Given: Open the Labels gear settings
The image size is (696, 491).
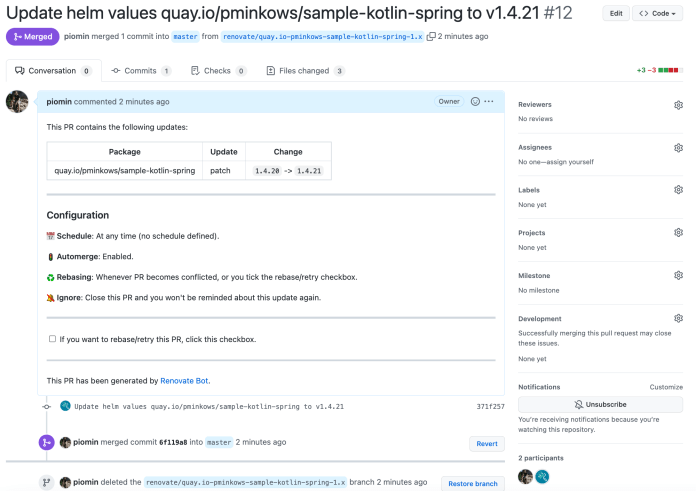Looking at the screenshot, I should (678, 190).
